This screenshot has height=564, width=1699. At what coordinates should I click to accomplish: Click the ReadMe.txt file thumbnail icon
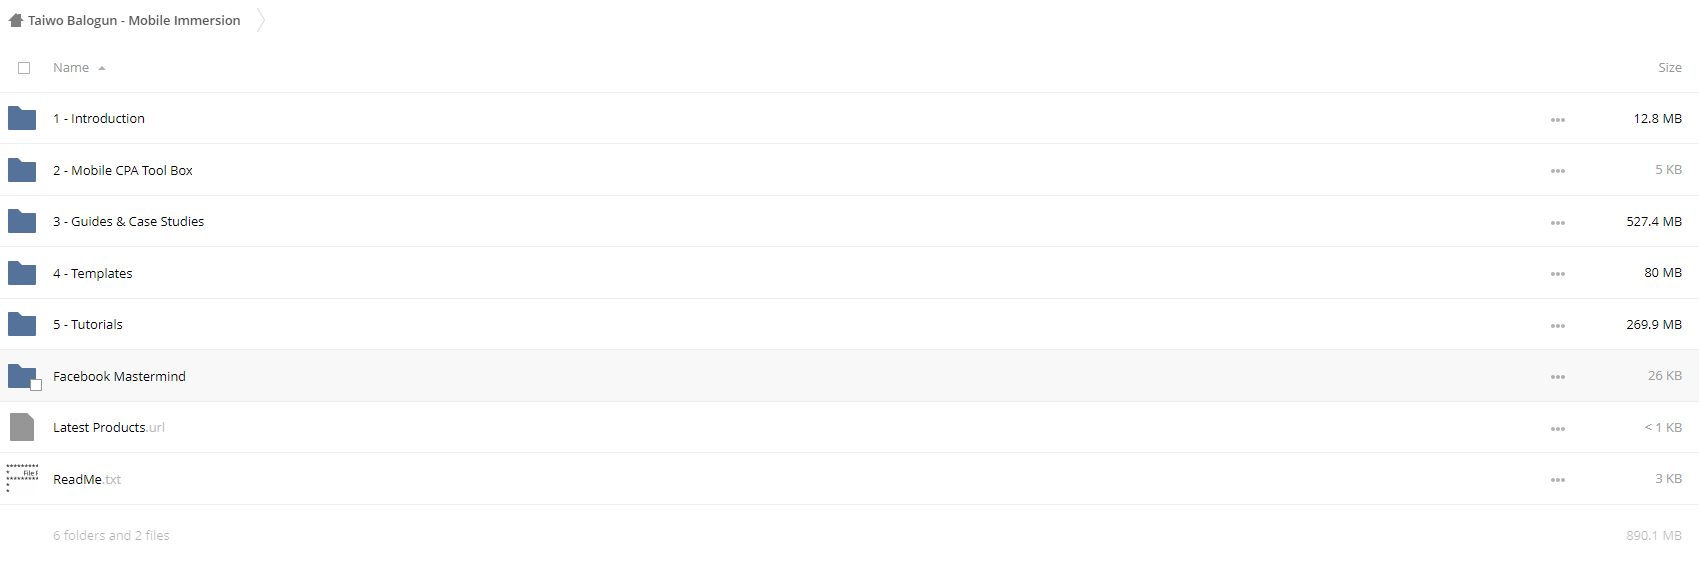pyautogui.click(x=22, y=478)
